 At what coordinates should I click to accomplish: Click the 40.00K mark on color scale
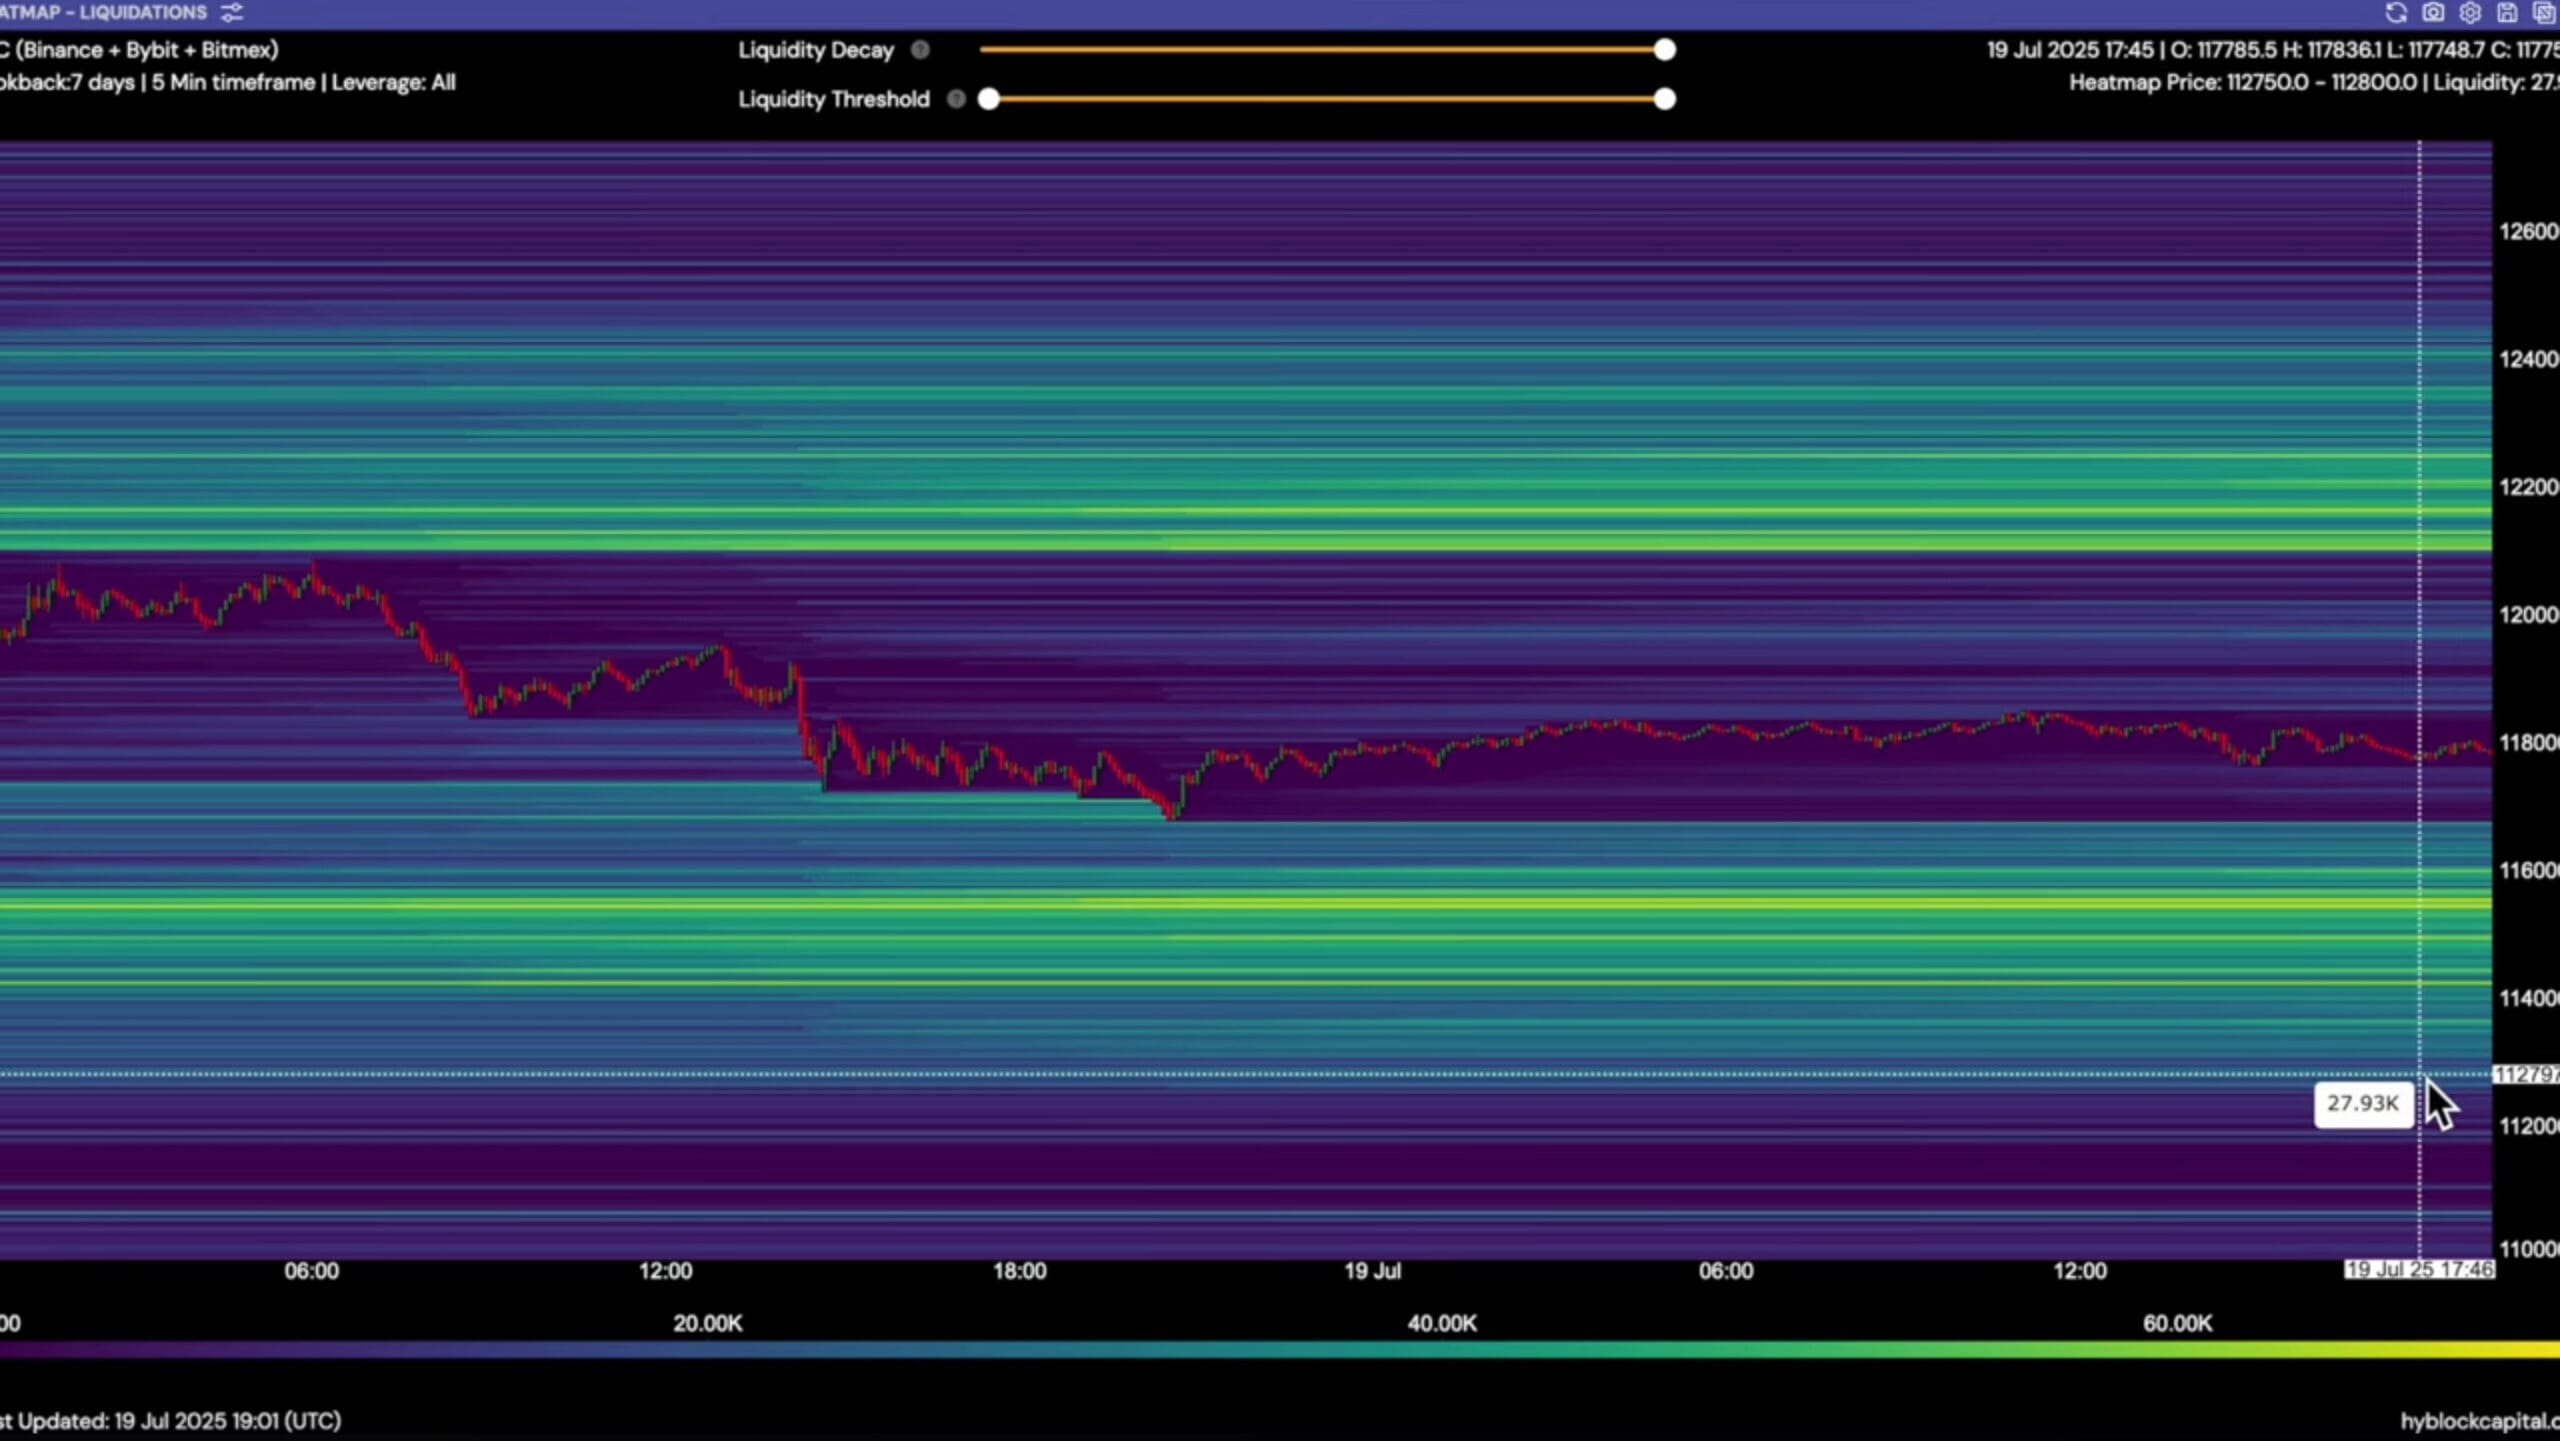point(1441,1324)
